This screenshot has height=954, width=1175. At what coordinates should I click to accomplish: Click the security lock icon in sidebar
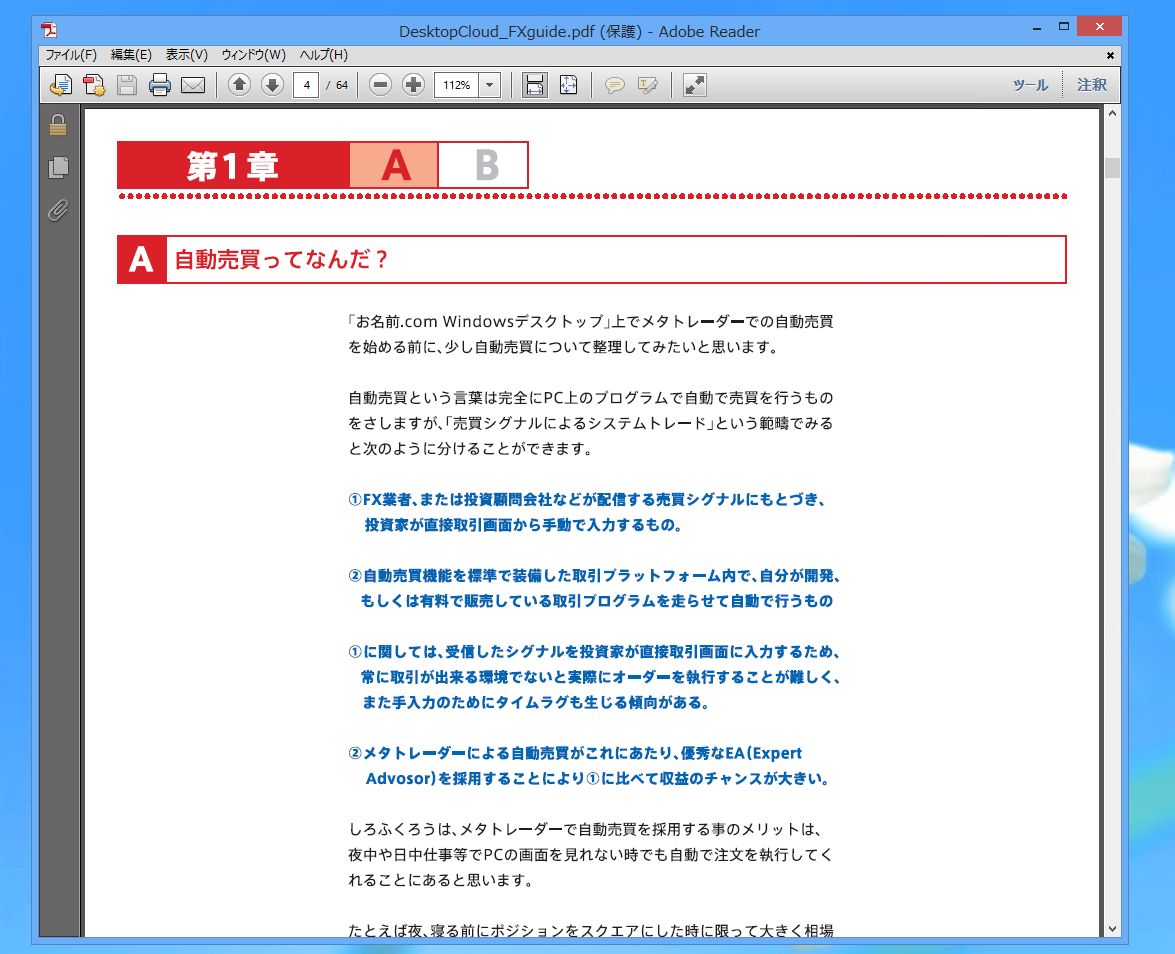tap(58, 125)
